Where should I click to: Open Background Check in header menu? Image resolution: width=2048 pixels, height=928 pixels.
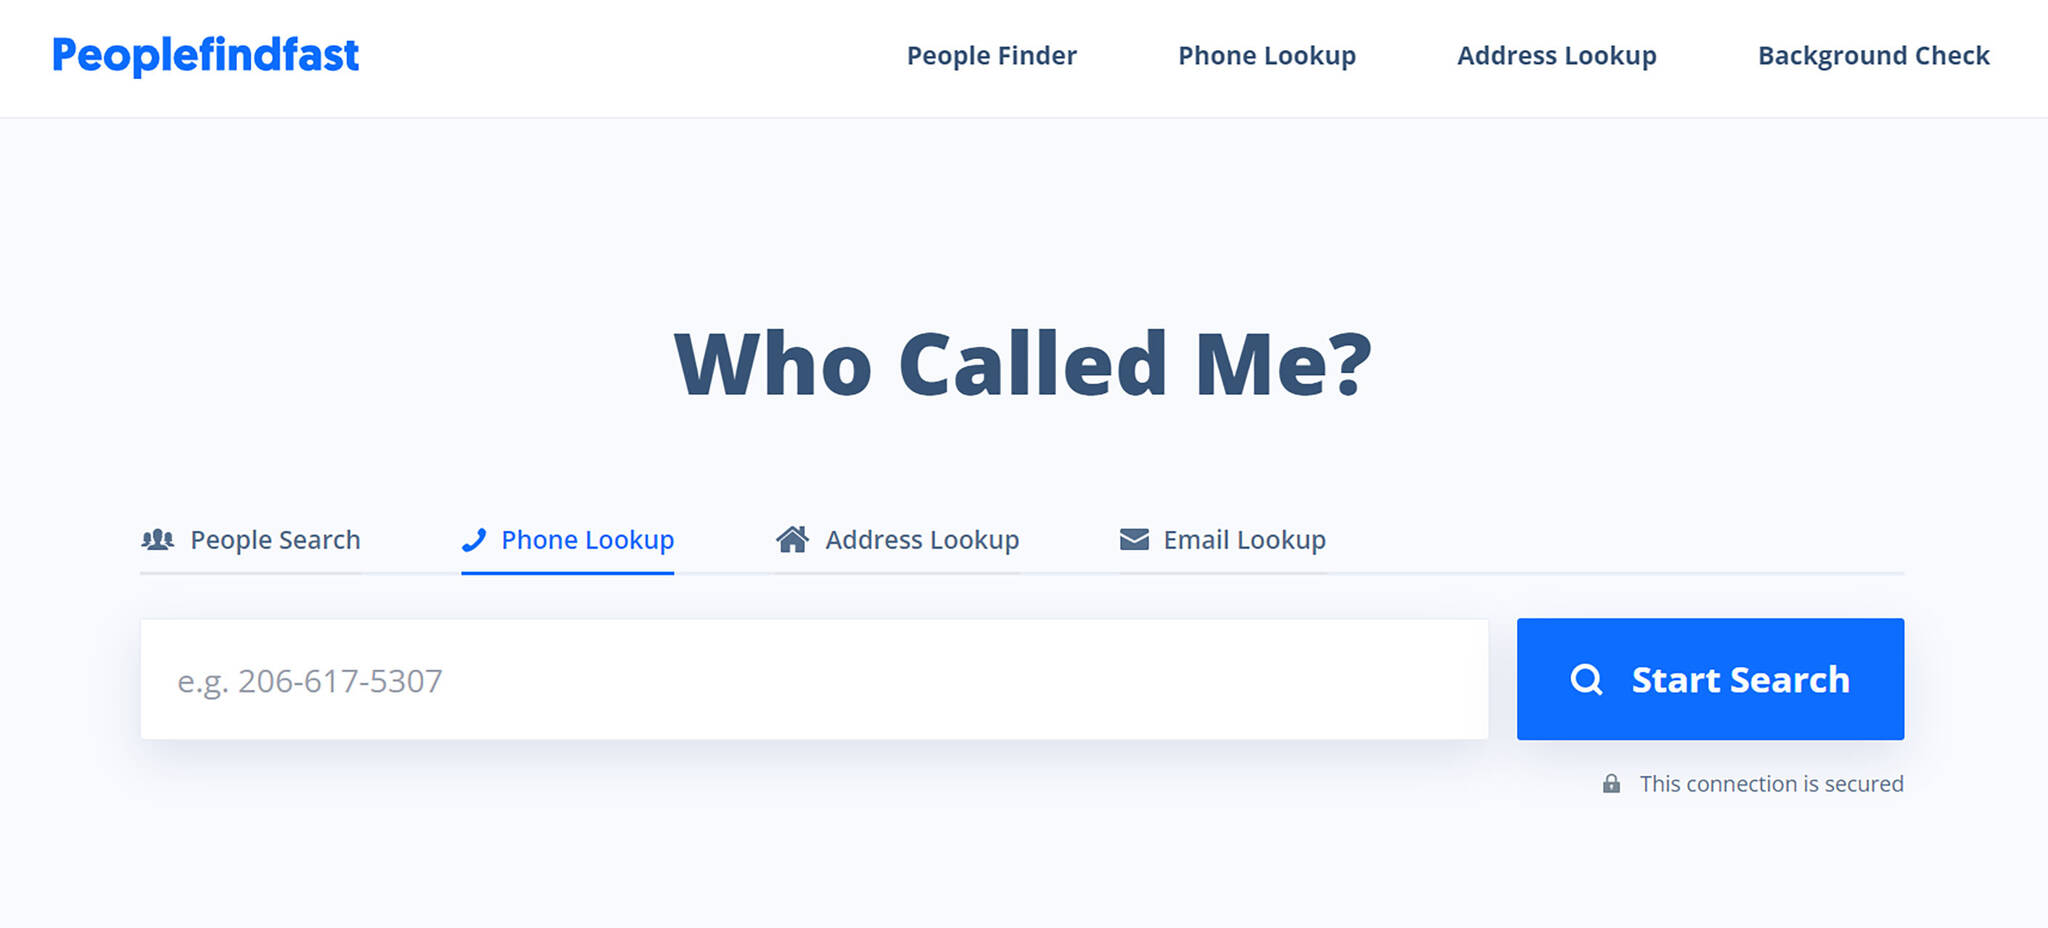pyautogui.click(x=1874, y=56)
